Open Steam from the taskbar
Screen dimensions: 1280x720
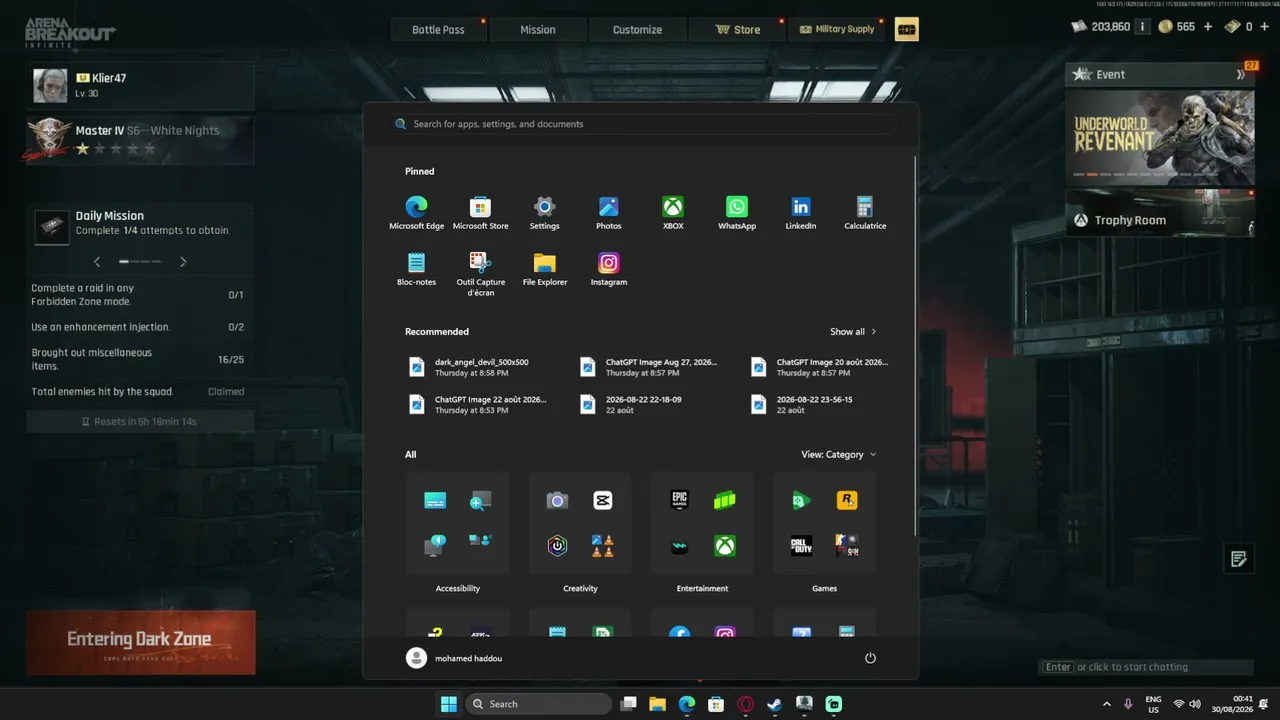(x=775, y=704)
